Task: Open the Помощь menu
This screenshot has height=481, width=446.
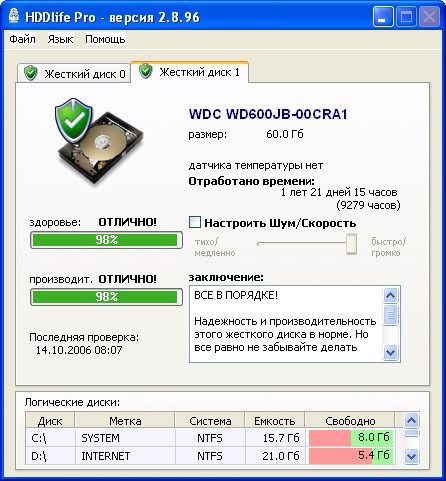Action: [105, 39]
